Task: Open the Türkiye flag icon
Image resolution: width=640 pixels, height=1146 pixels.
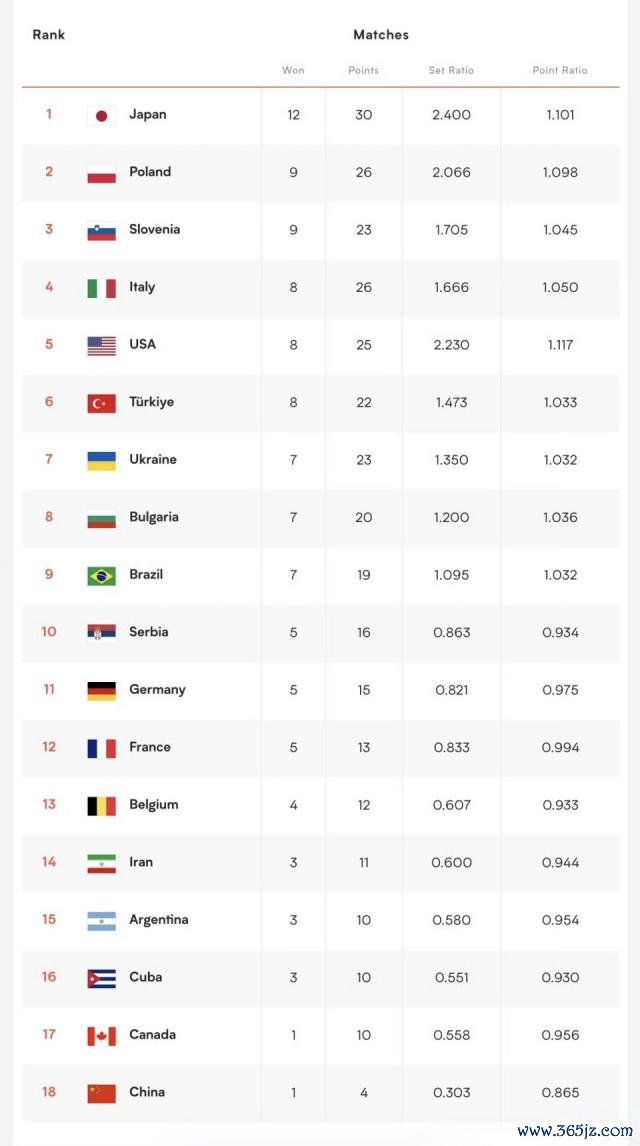Action: click(x=102, y=403)
